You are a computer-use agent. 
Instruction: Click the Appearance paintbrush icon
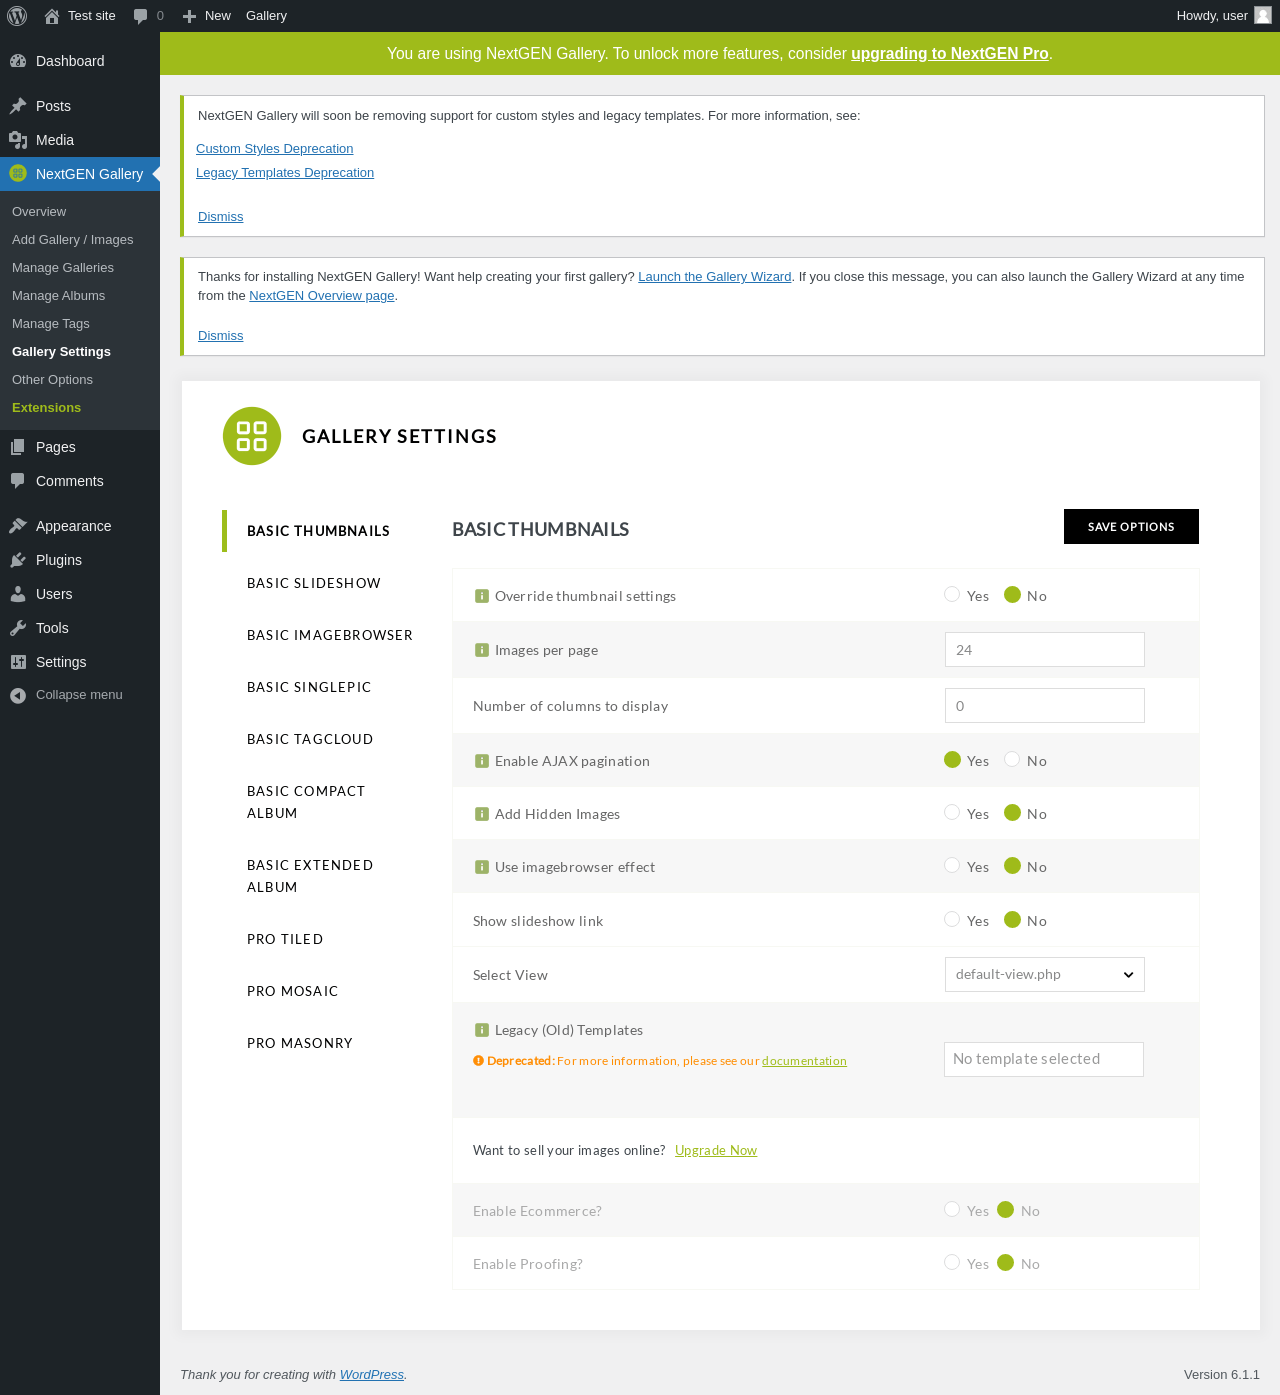18,526
